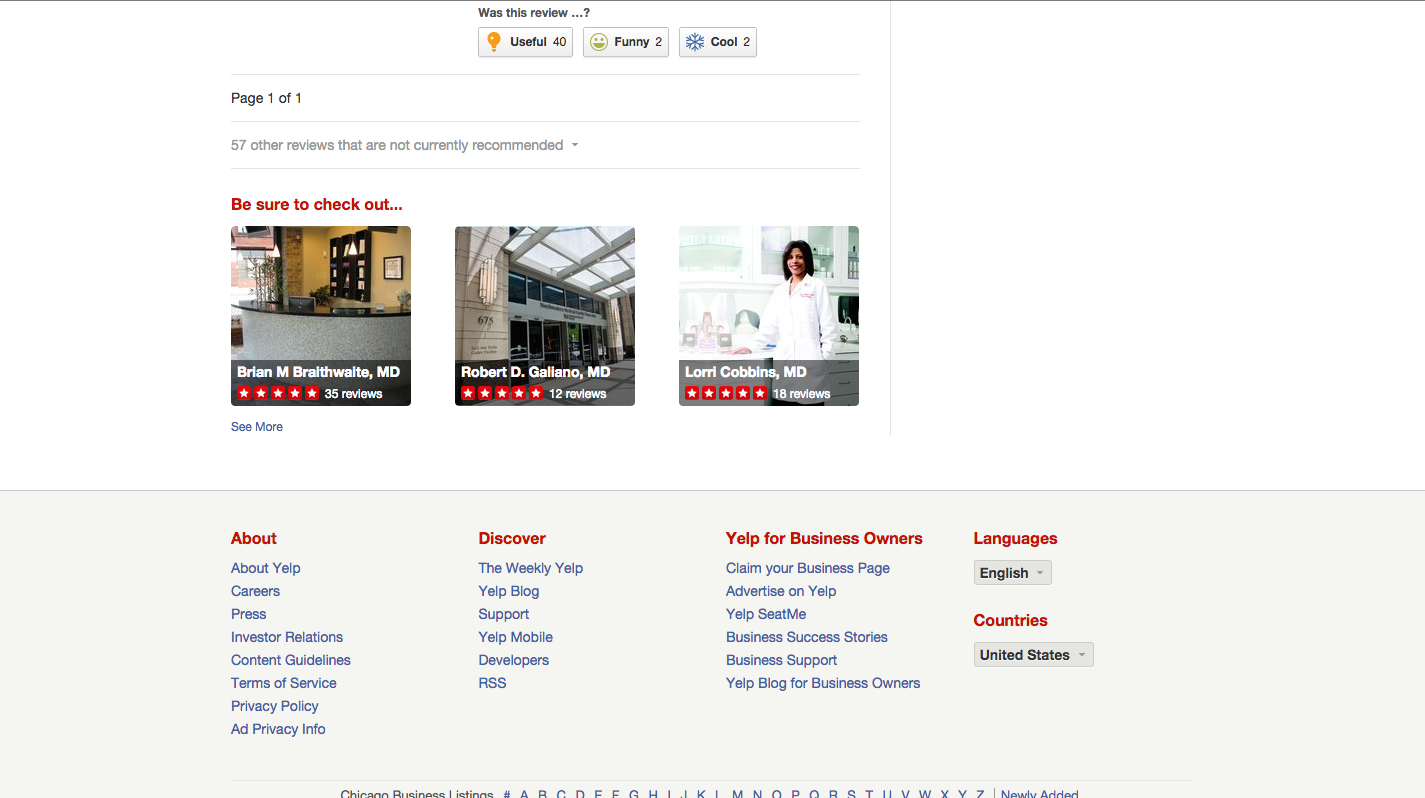The width and height of the screenshot is (1425, 798).
Task: Click the 'Page 1 of 1' text
Action: 266,98
